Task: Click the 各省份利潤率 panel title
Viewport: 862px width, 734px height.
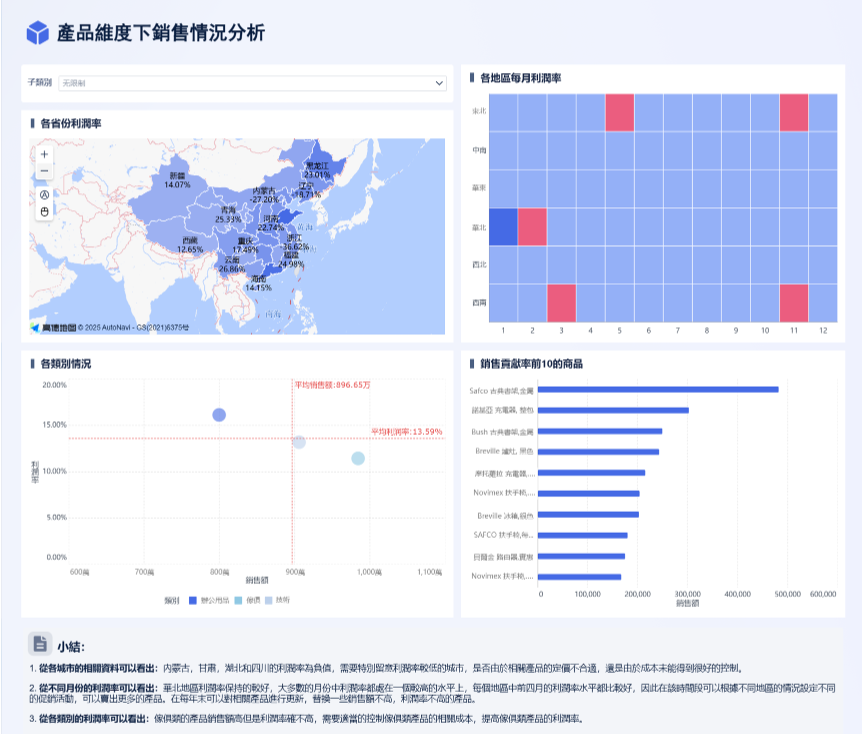Action: coord(71,124)
